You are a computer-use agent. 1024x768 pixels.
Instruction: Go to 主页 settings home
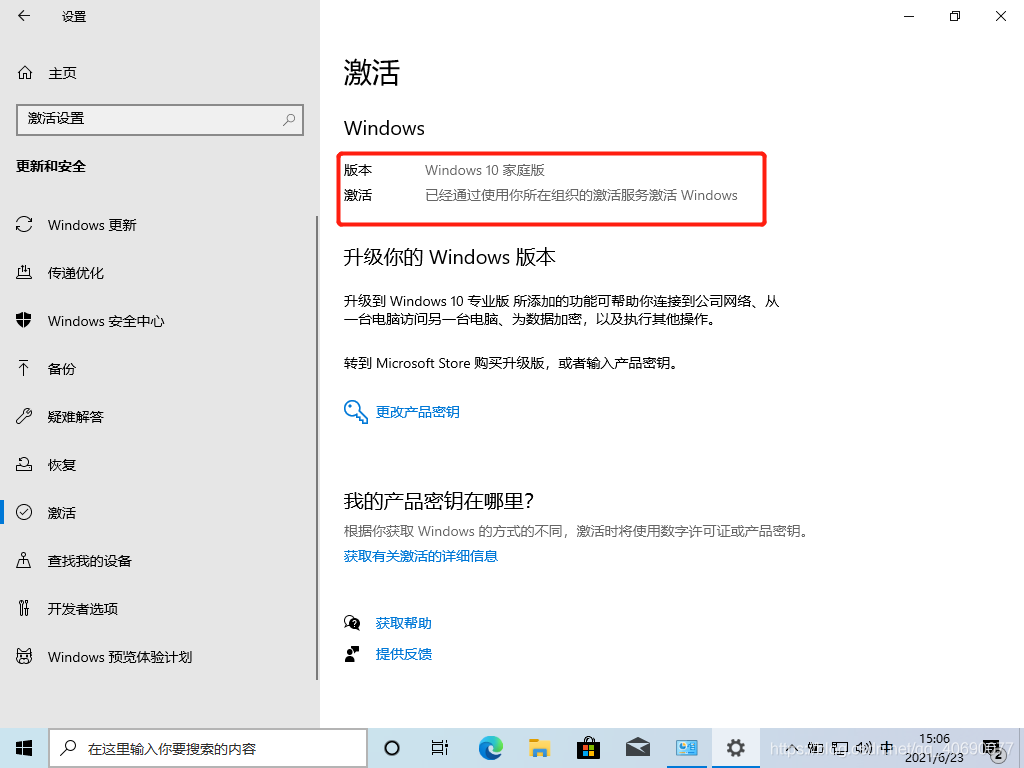coord(62,73)
